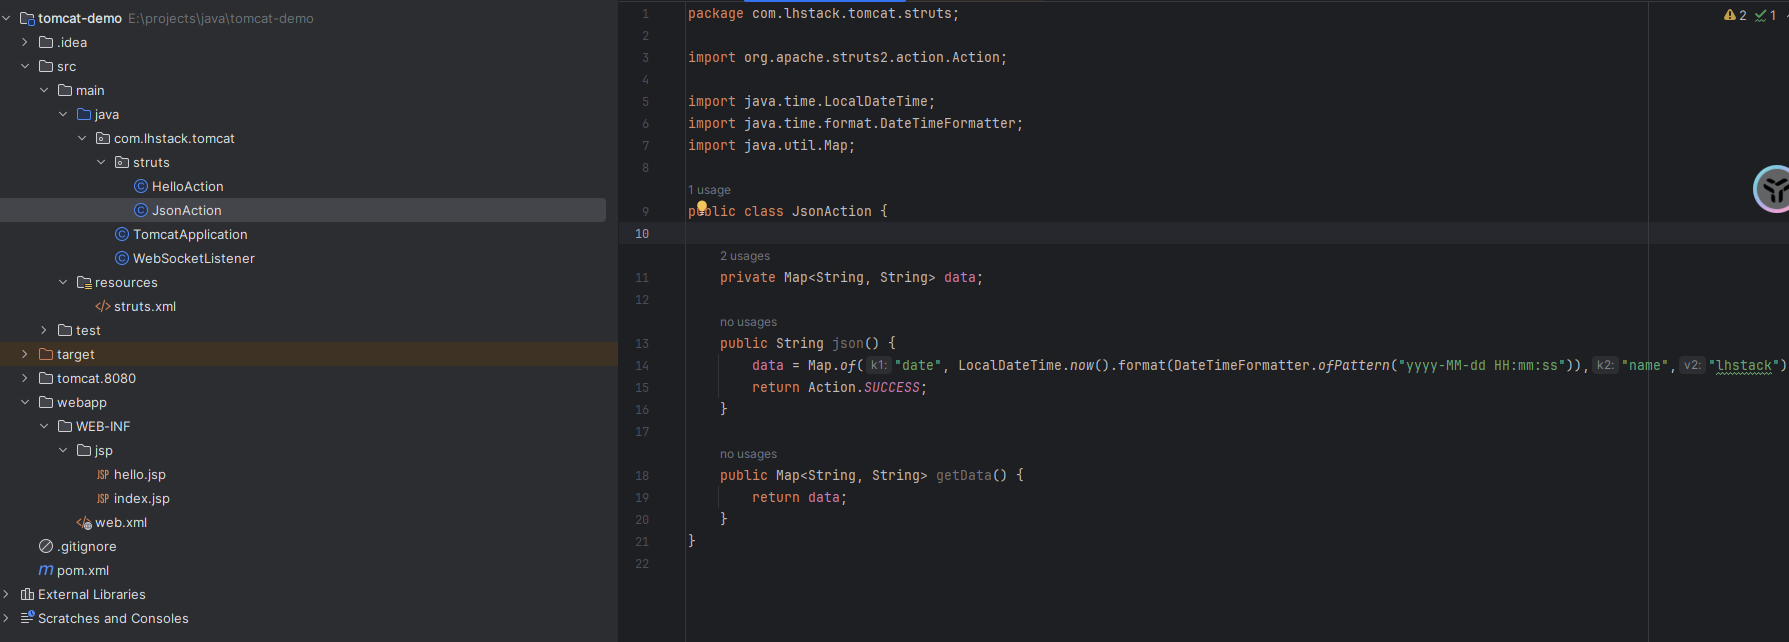
Task: Open the struts.xml config file
Action: pyautogui.click(x=144, y=306)
